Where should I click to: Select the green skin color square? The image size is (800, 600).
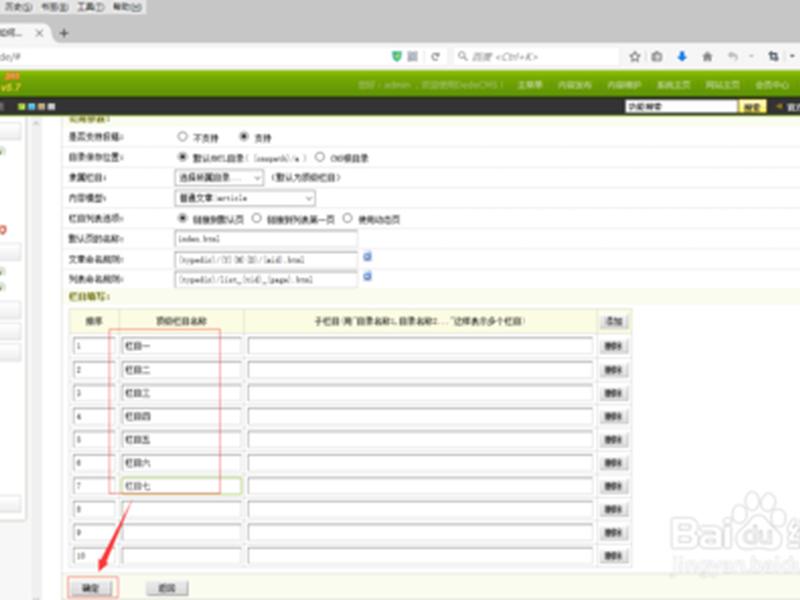21,107
